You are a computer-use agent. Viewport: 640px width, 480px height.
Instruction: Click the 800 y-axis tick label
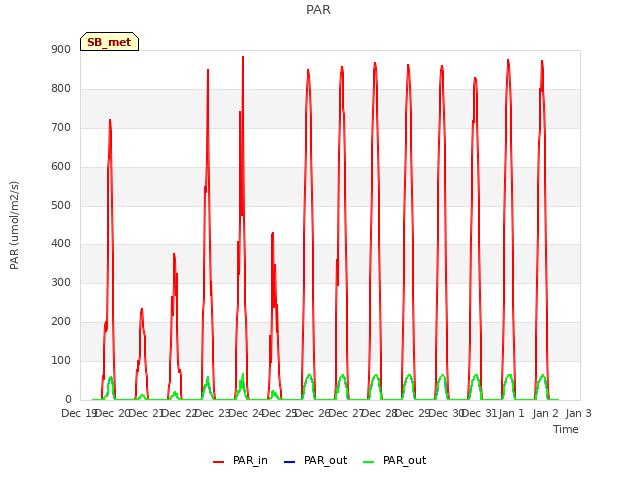[61, 89]
